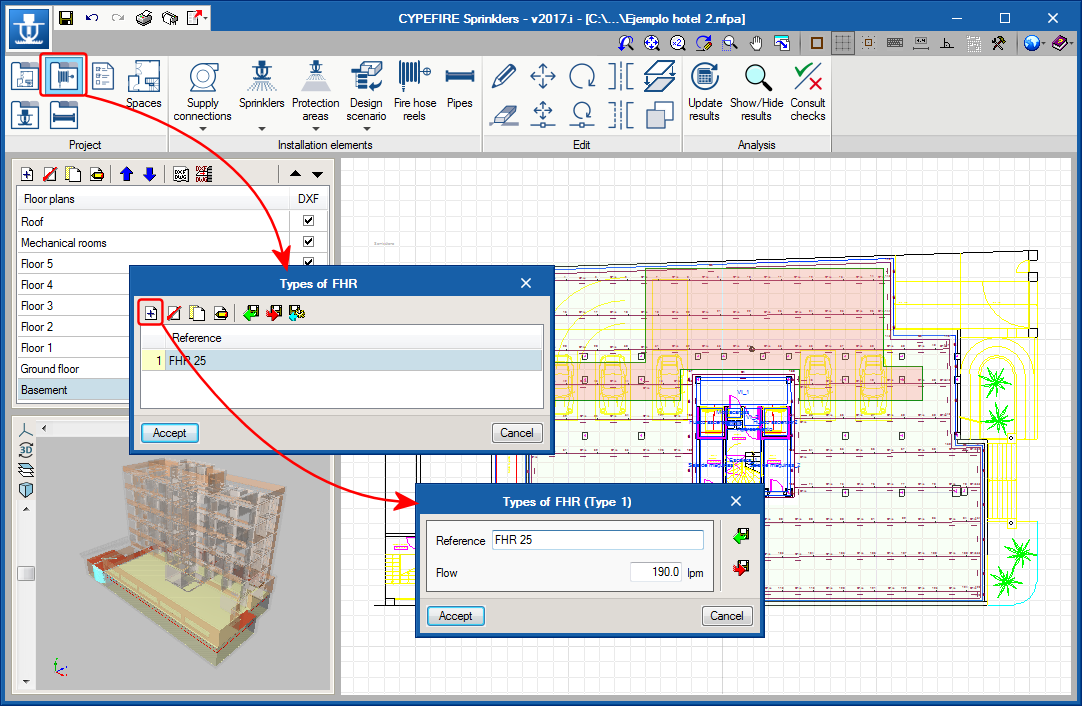Viewport: 1082px width, 706px height.
Task: Click Show/Hide results magnifier icon
Action: coord(756,78)
